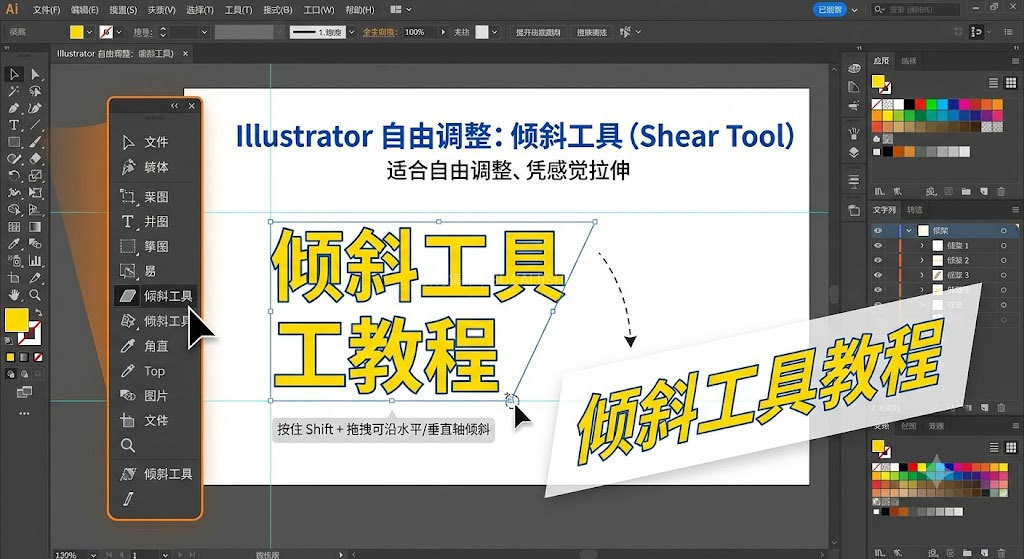Select the Paintbrush tool
This screenshot has height=559, width=1024.
click(x=35, y=142)
